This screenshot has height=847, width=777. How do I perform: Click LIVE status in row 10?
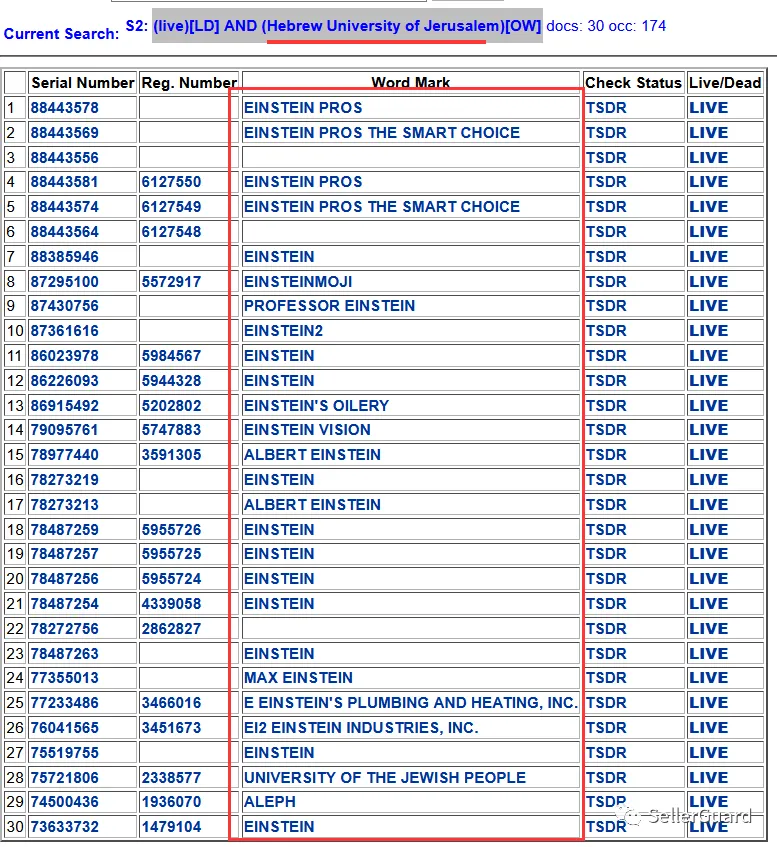pos(708,331)
